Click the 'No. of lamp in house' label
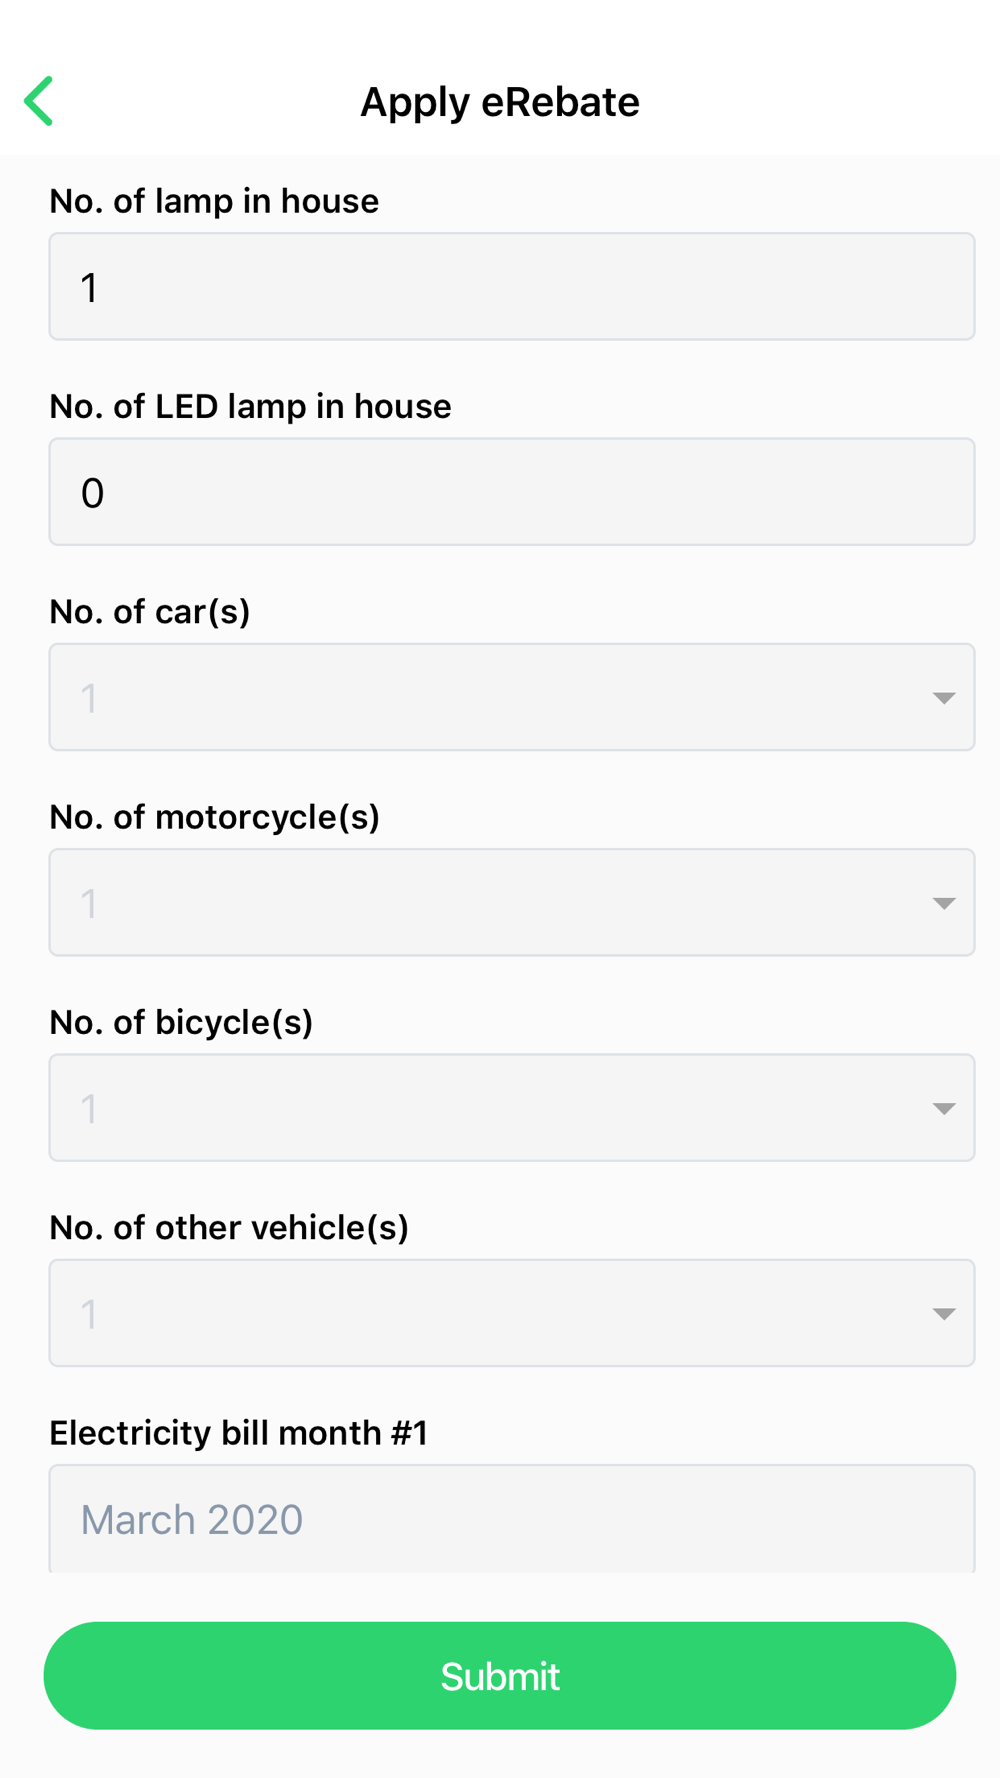 [x=214, y=201]
